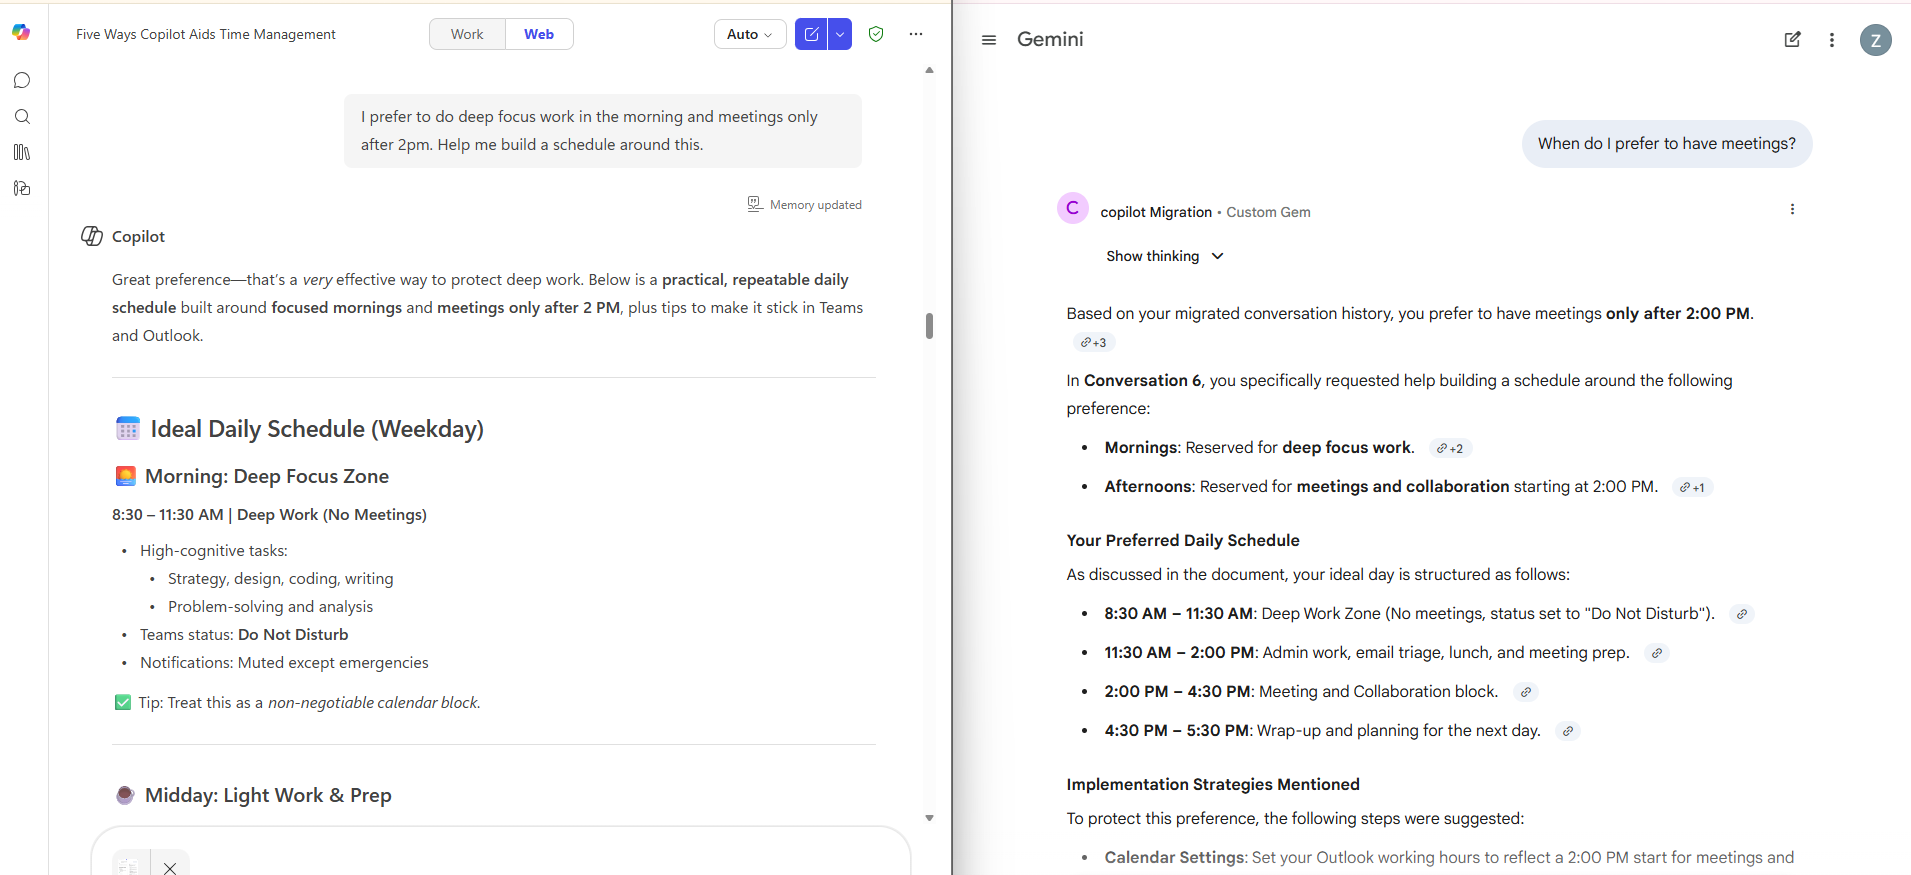
Task: Click the Copilot icon beside the response name
Action: (92, 236)
